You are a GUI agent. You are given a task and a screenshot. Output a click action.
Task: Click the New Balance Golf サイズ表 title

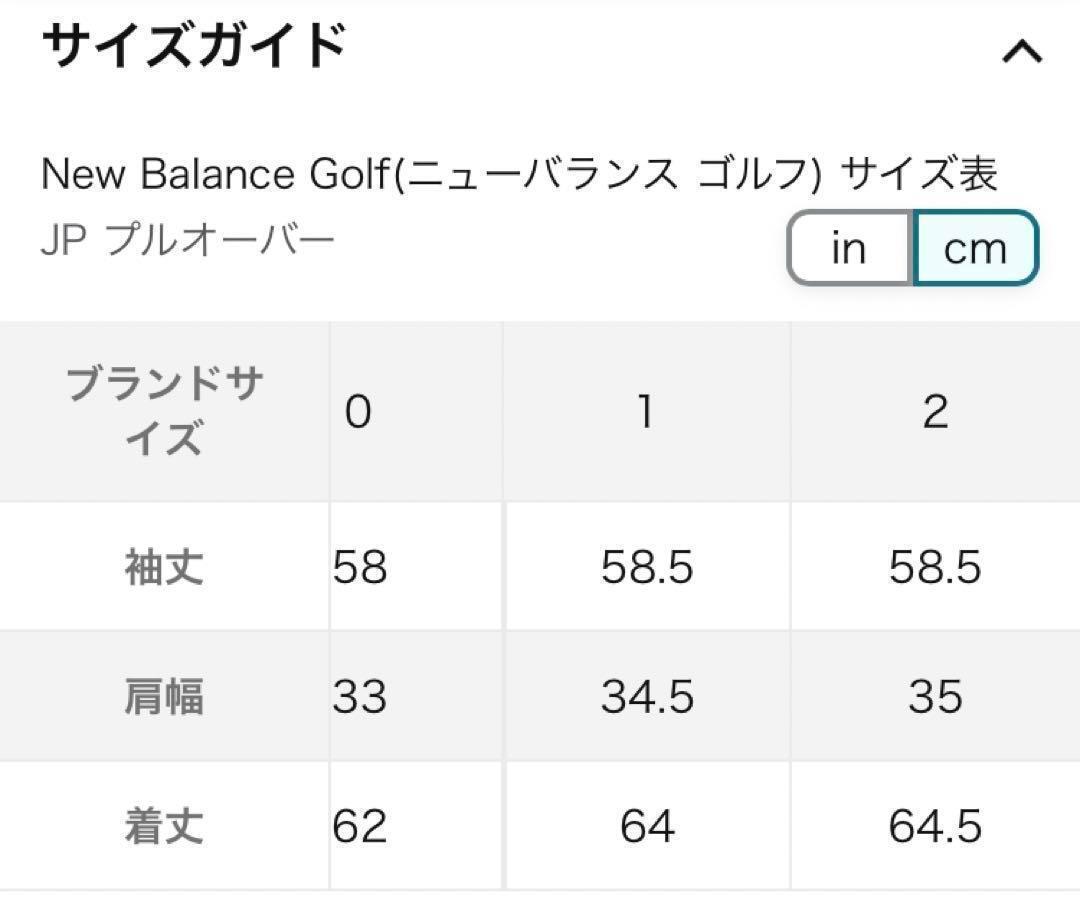point(519,174)
